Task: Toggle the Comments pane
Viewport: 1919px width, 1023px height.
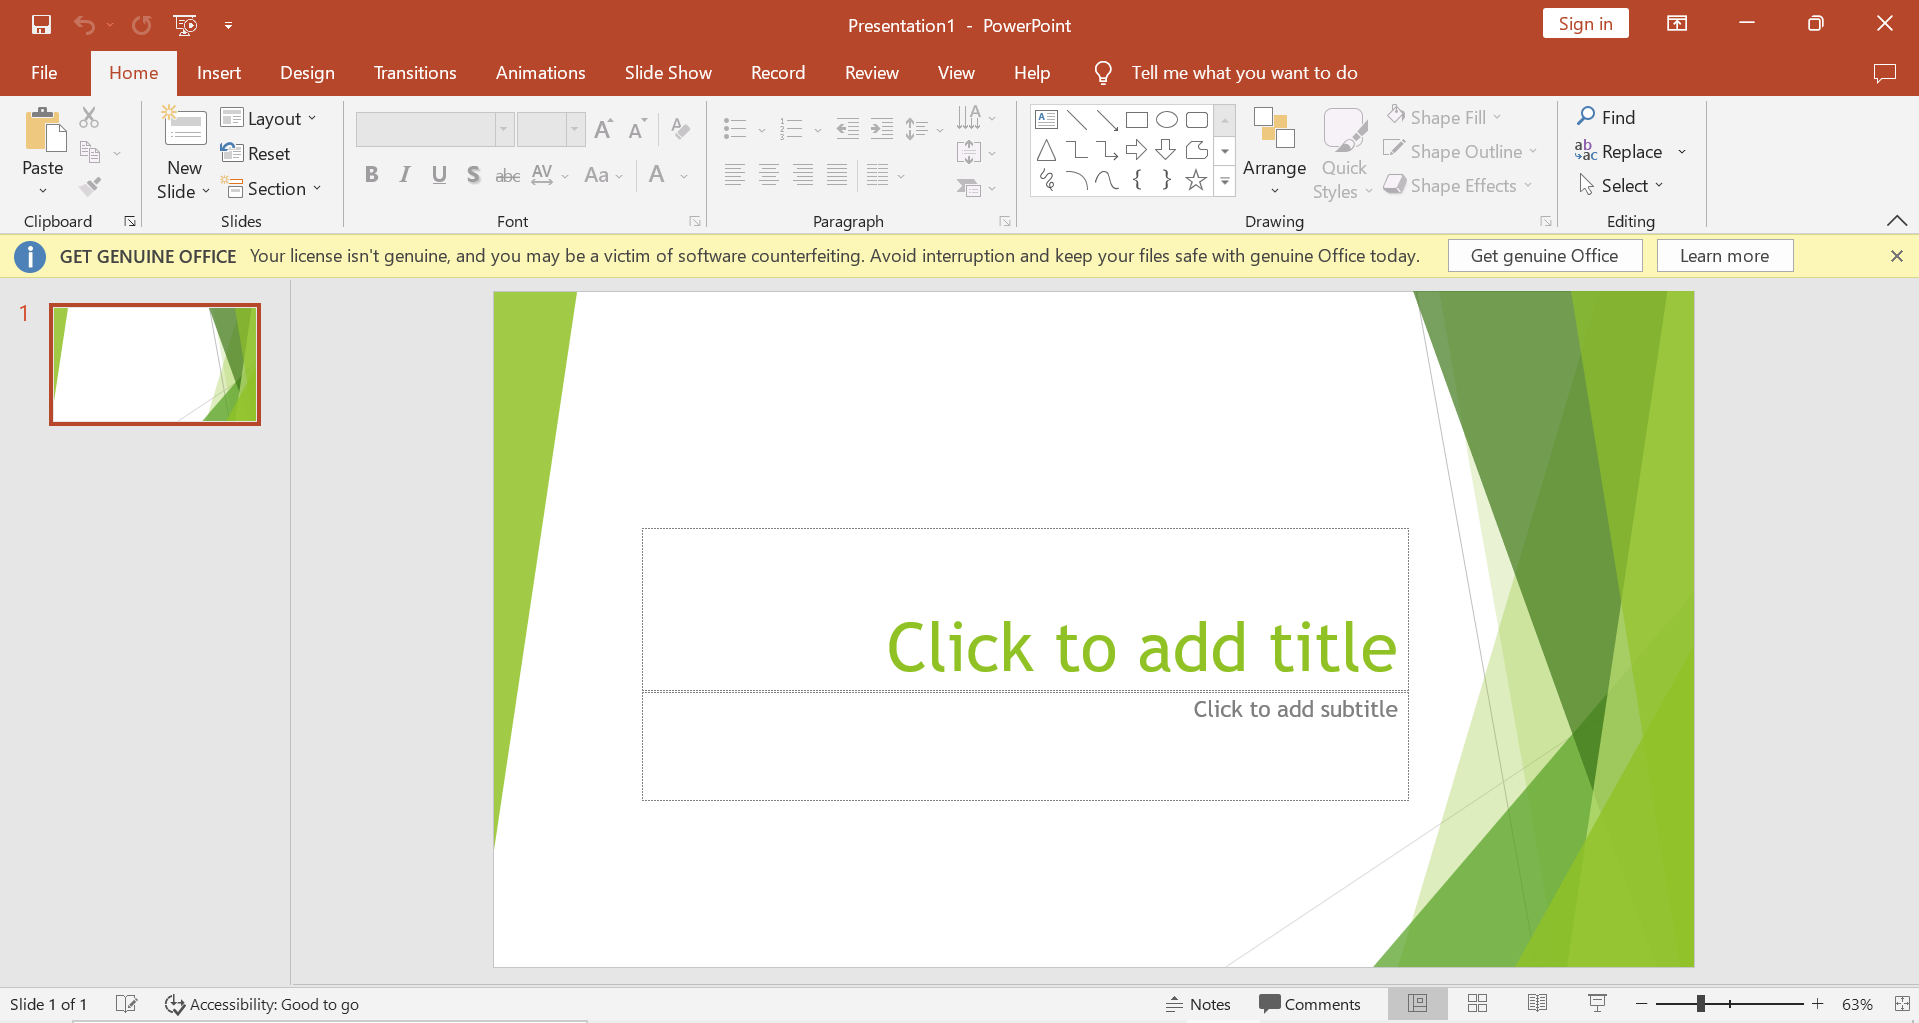Action: [x=1310, y=1004]
